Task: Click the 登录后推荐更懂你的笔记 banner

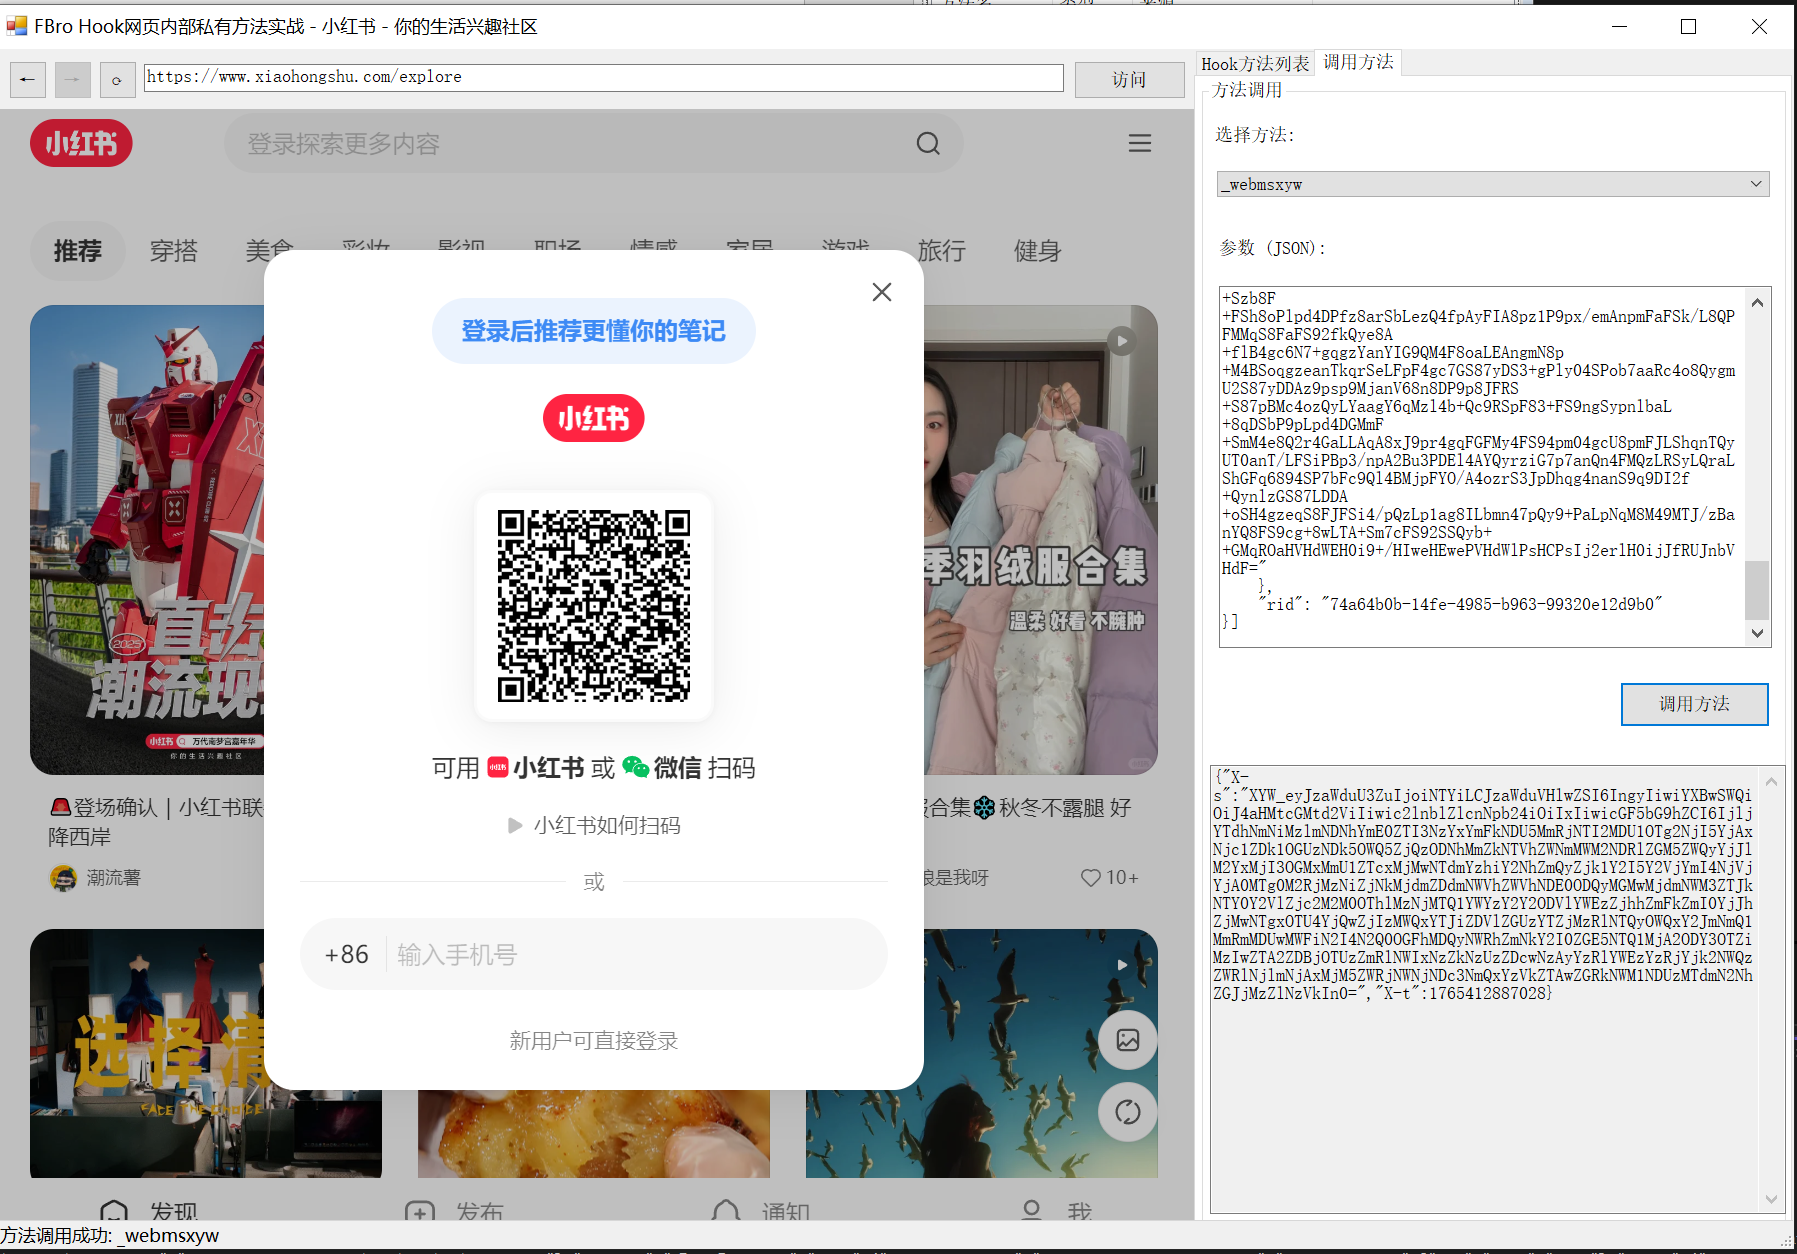Action: click(x=594, y=331)
